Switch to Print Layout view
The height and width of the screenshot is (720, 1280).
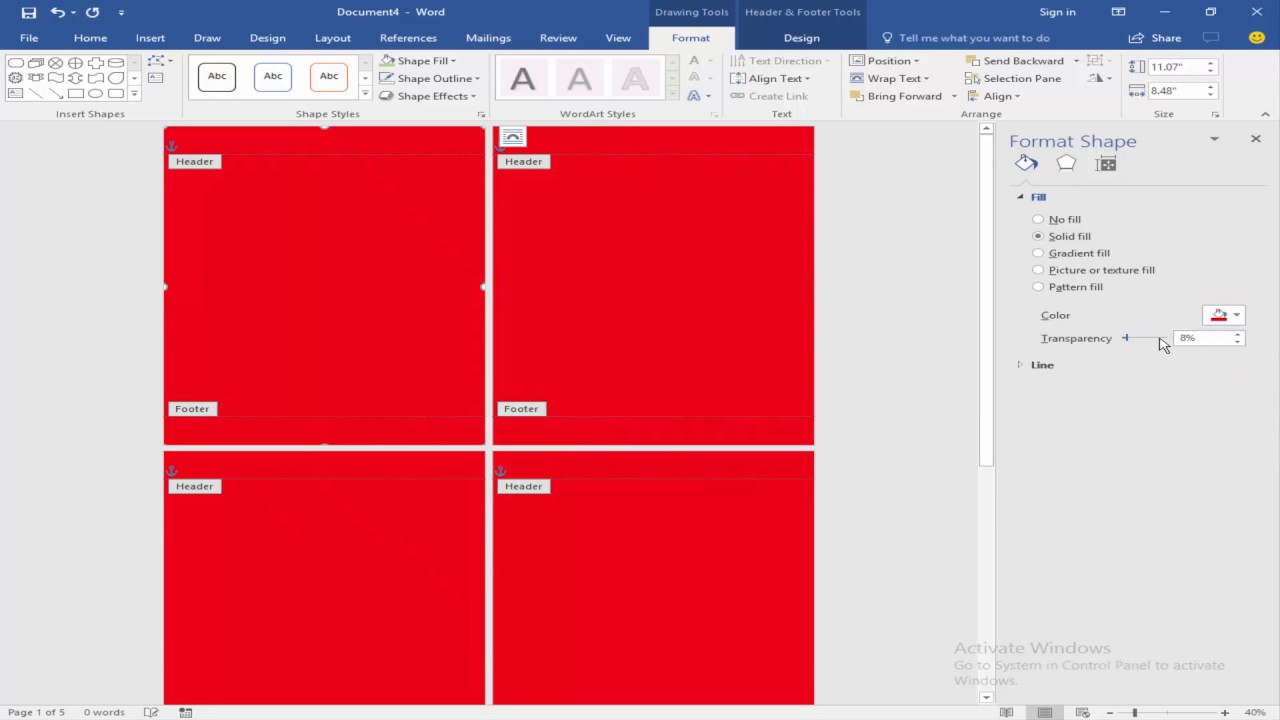1045,713
